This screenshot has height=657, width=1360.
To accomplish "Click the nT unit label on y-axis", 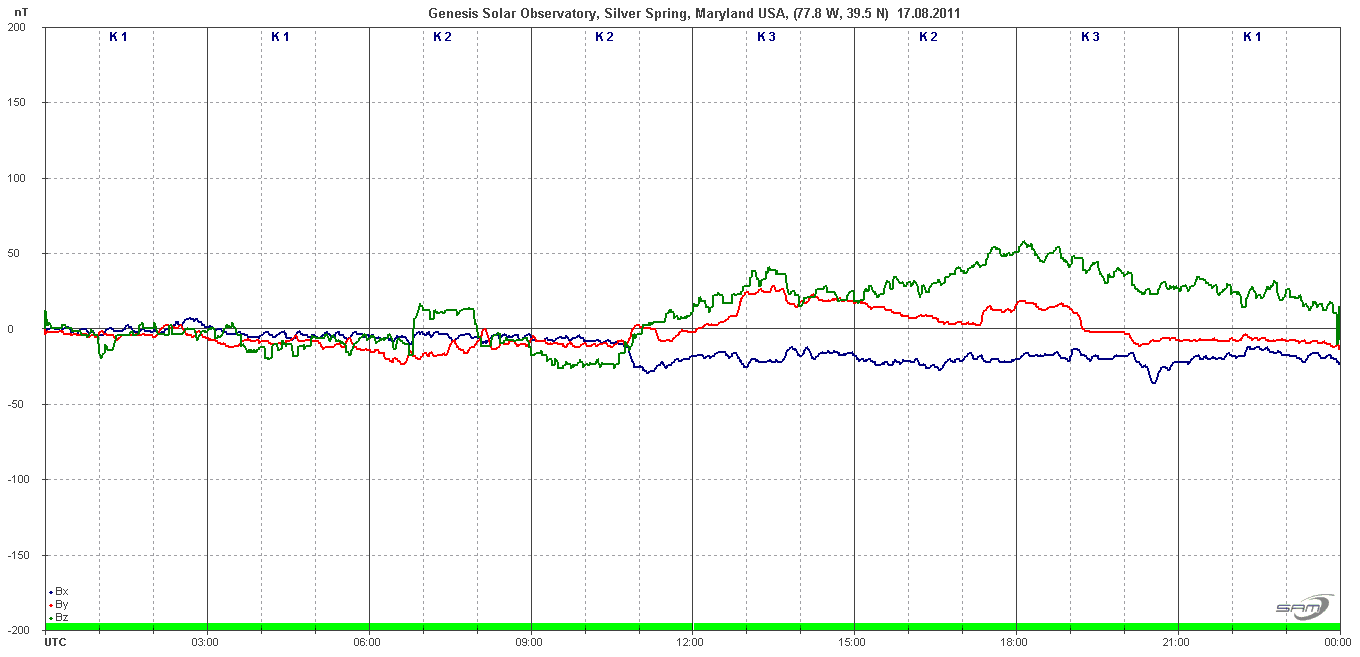I will pyautogui.click(x=21, y=12).
